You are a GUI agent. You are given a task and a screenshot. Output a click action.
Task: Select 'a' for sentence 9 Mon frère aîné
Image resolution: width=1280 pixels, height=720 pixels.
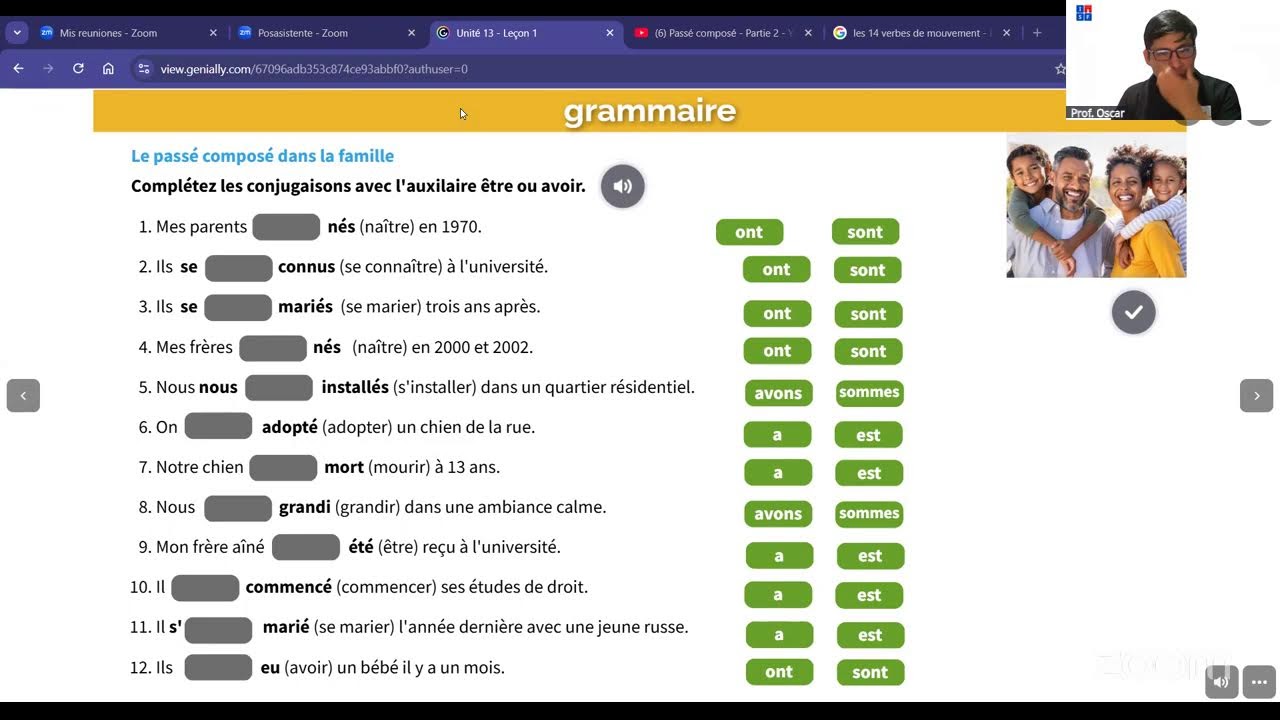779,556
